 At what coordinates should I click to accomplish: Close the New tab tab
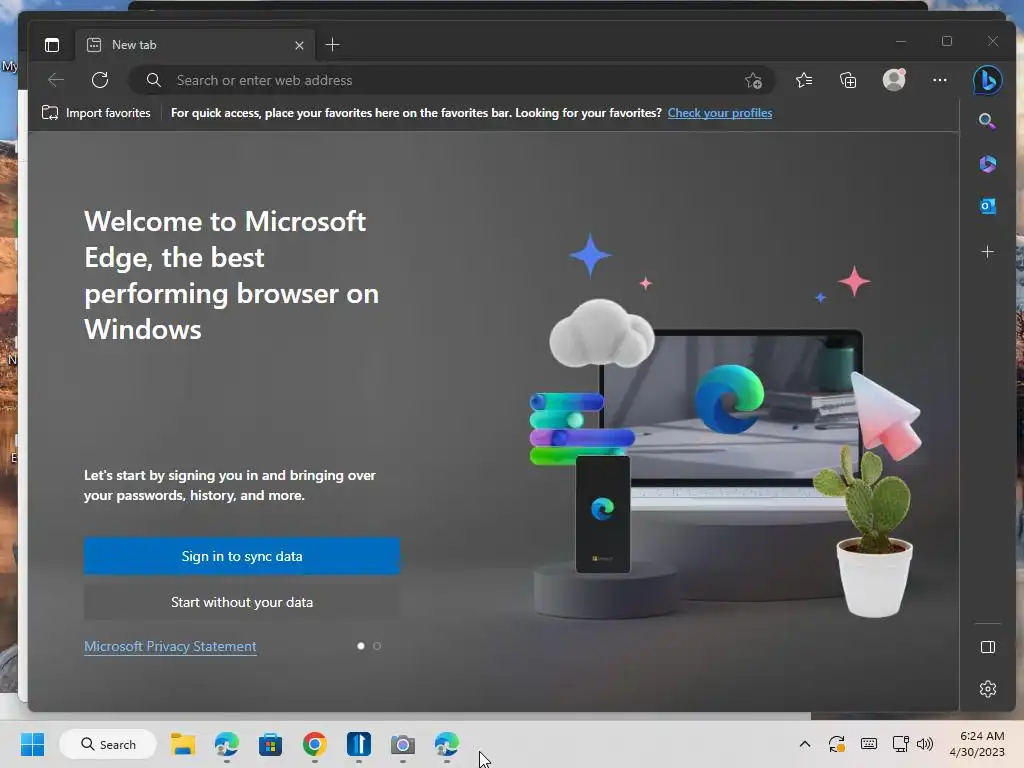(x=299, y=45)
